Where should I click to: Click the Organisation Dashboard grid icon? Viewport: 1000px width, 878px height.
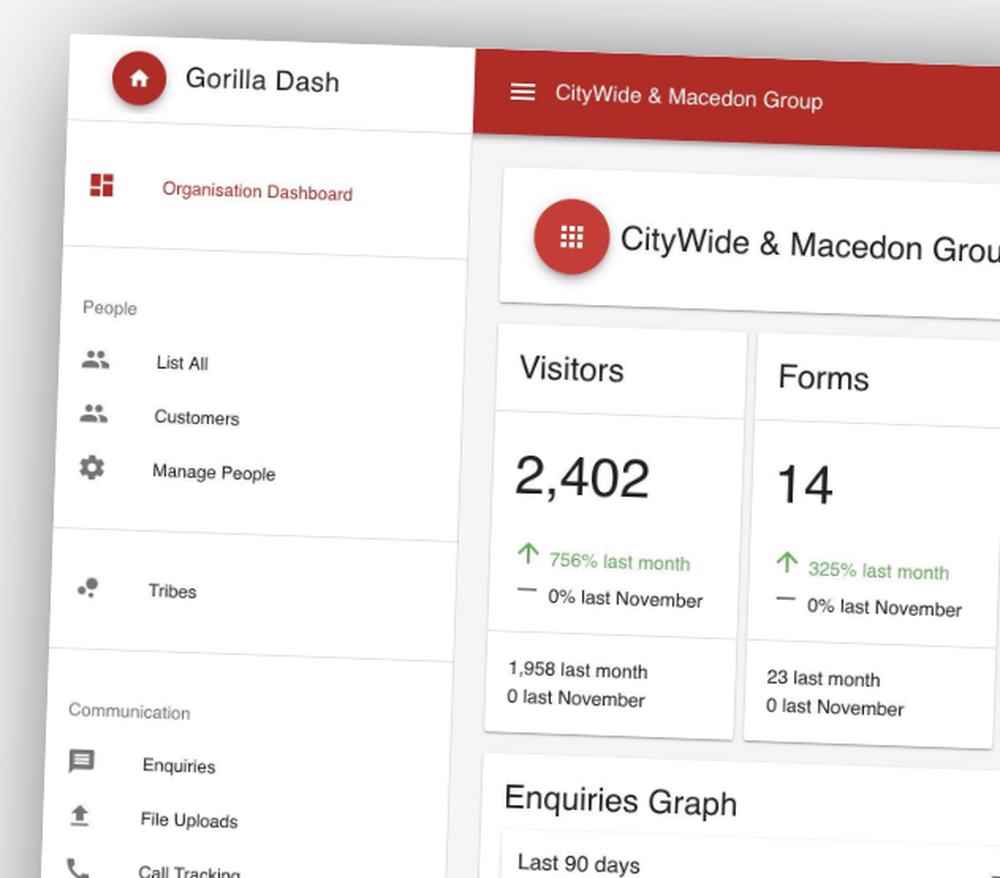click(x=101, y=185)
